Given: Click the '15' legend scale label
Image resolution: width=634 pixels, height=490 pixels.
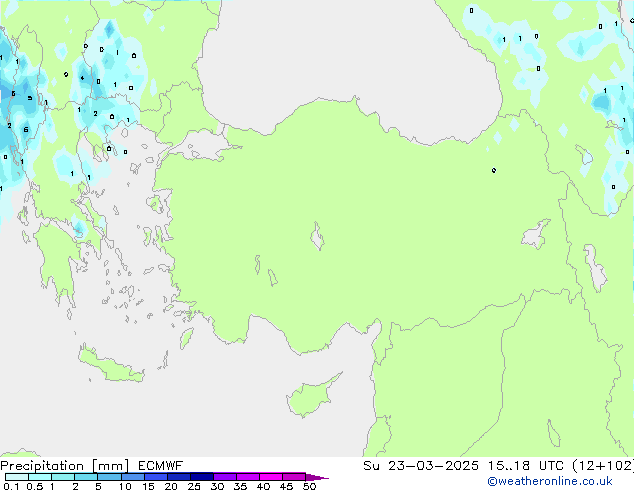Looking at the screenshot, I should [148, 486].
